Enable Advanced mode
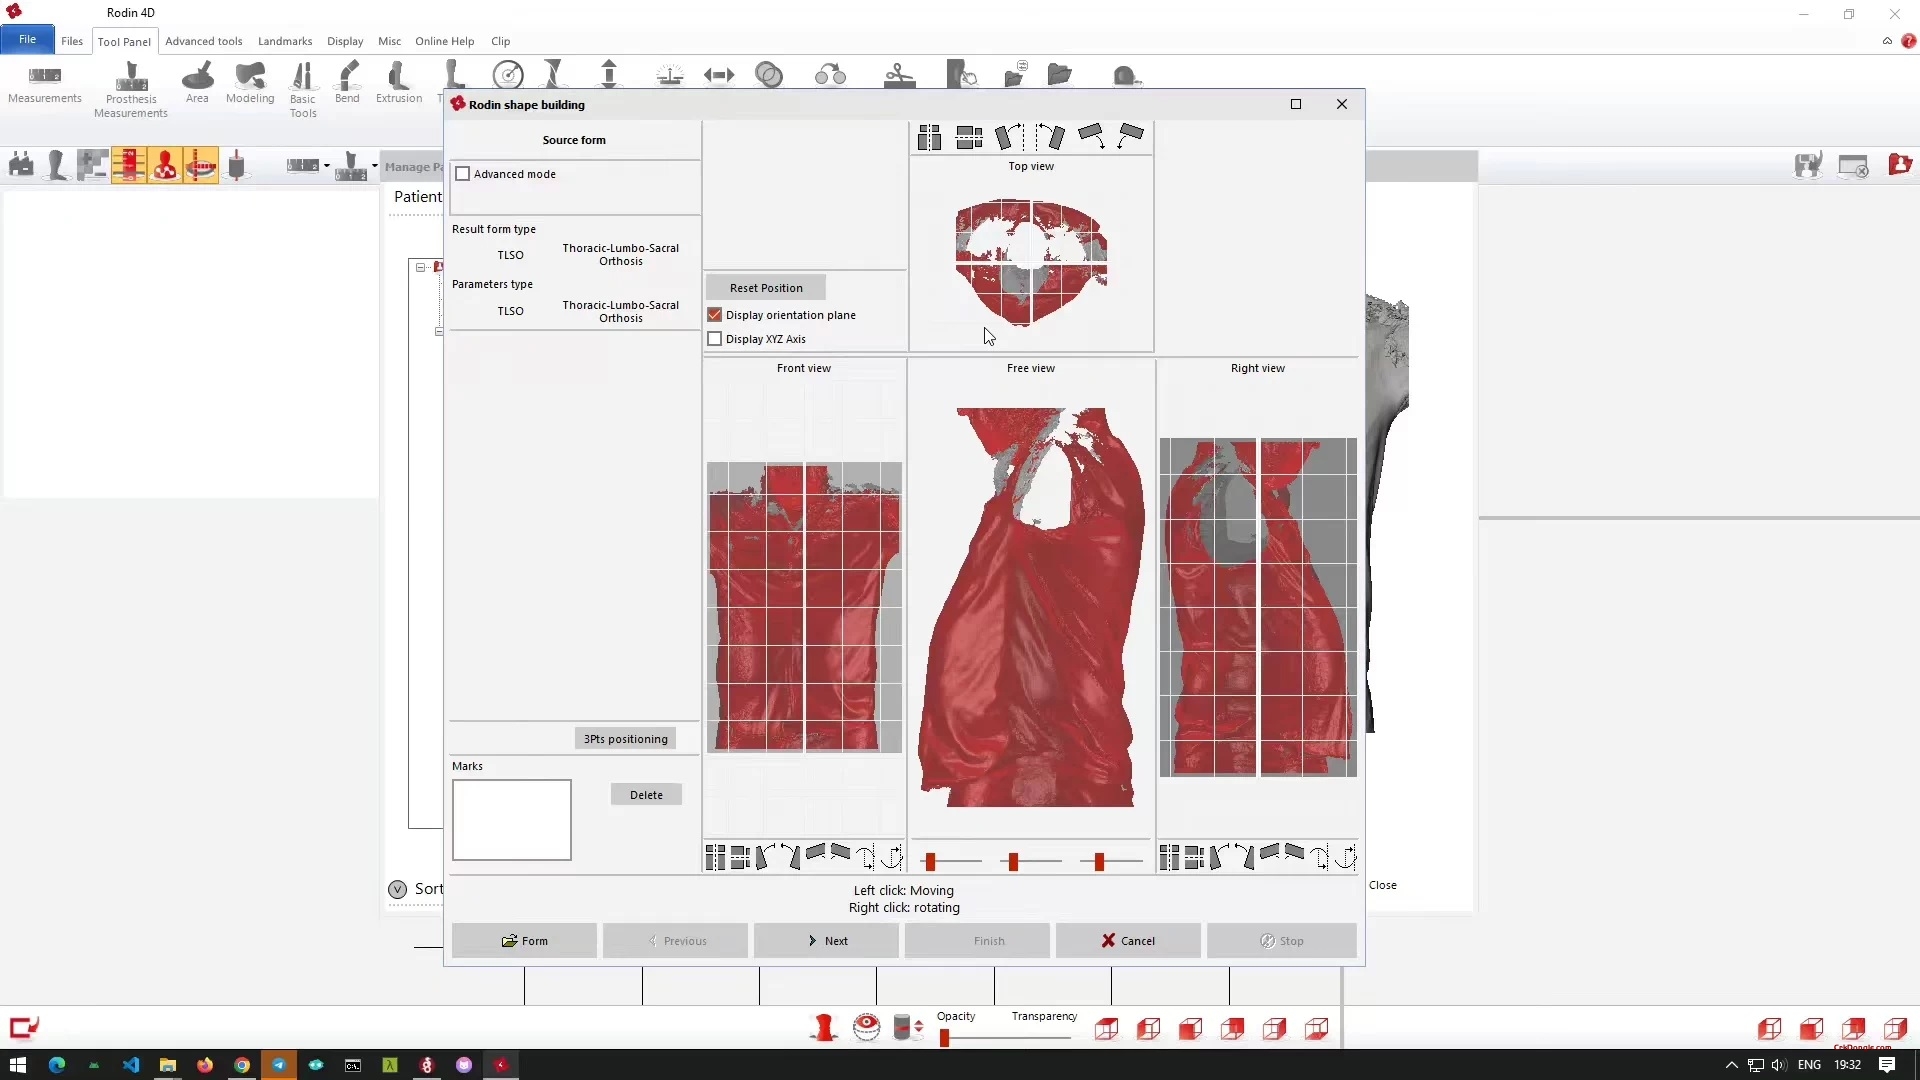 pos(463,174)
